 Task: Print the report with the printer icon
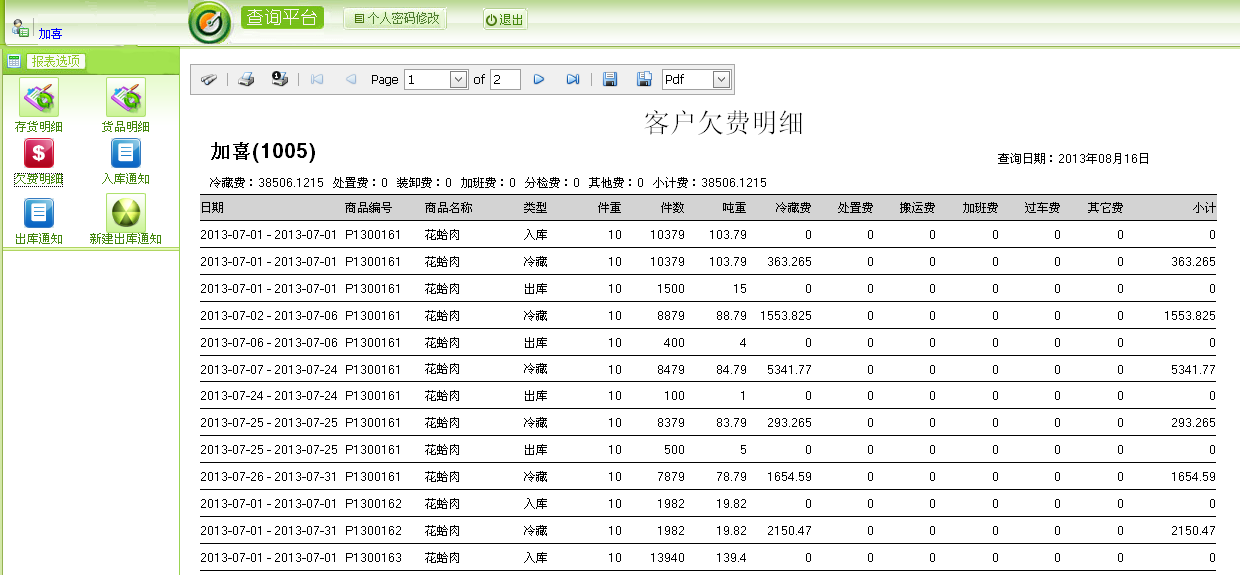246,79
